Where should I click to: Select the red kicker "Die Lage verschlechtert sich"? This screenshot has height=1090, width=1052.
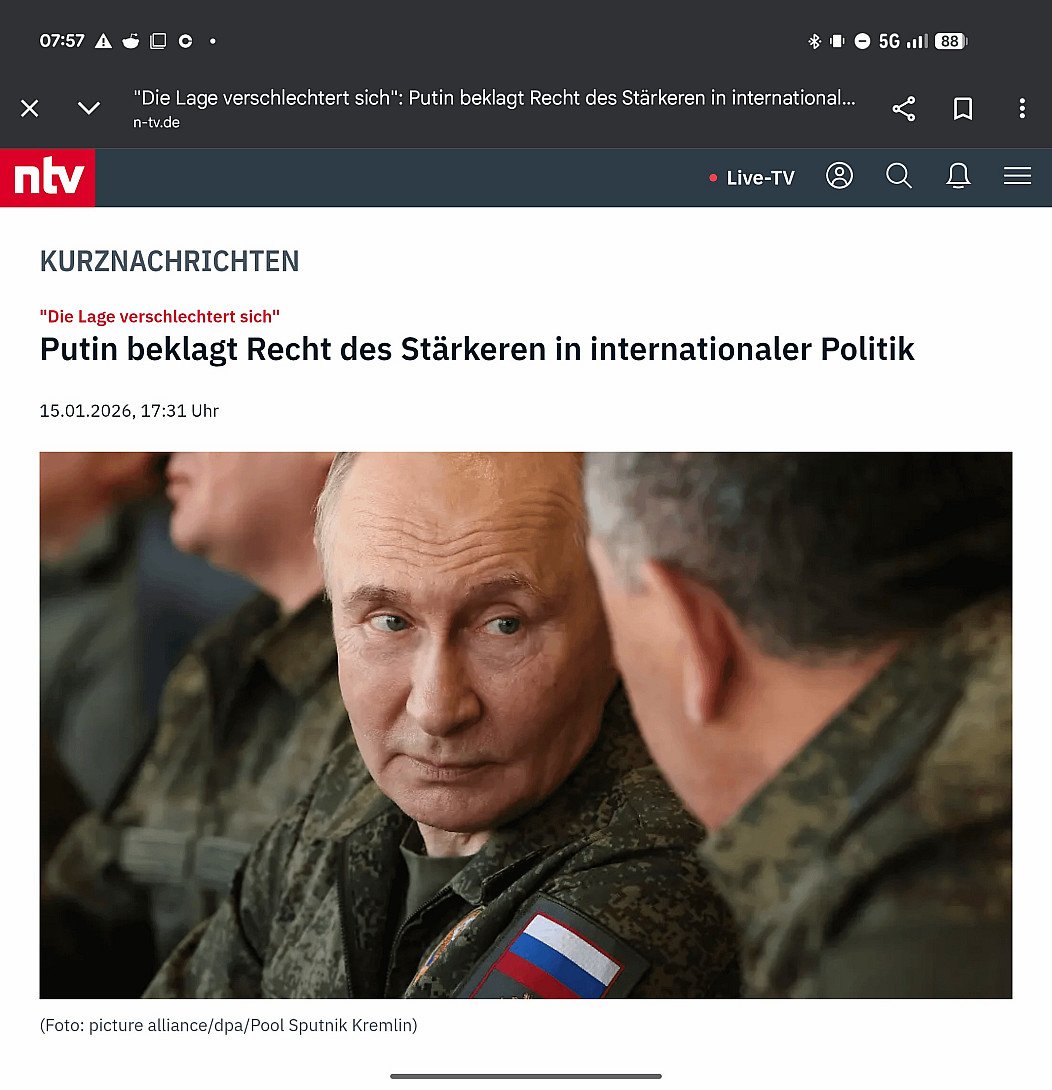[x=159, y=316]
